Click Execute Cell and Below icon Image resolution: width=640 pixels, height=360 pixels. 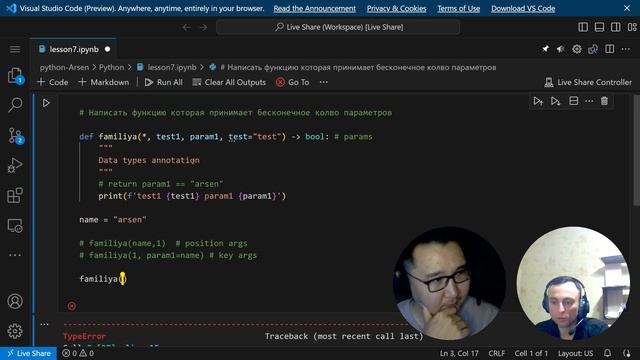click(555, 101)
